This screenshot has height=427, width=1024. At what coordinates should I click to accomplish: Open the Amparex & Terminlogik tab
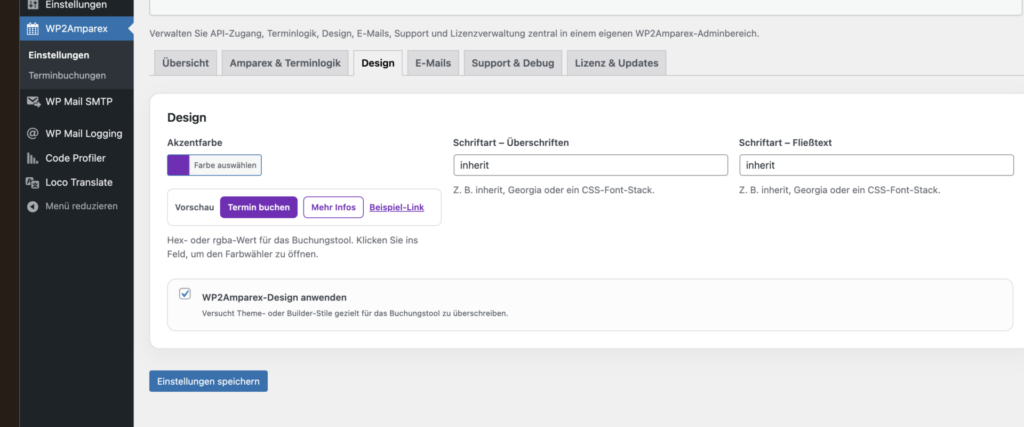(285, 63)
